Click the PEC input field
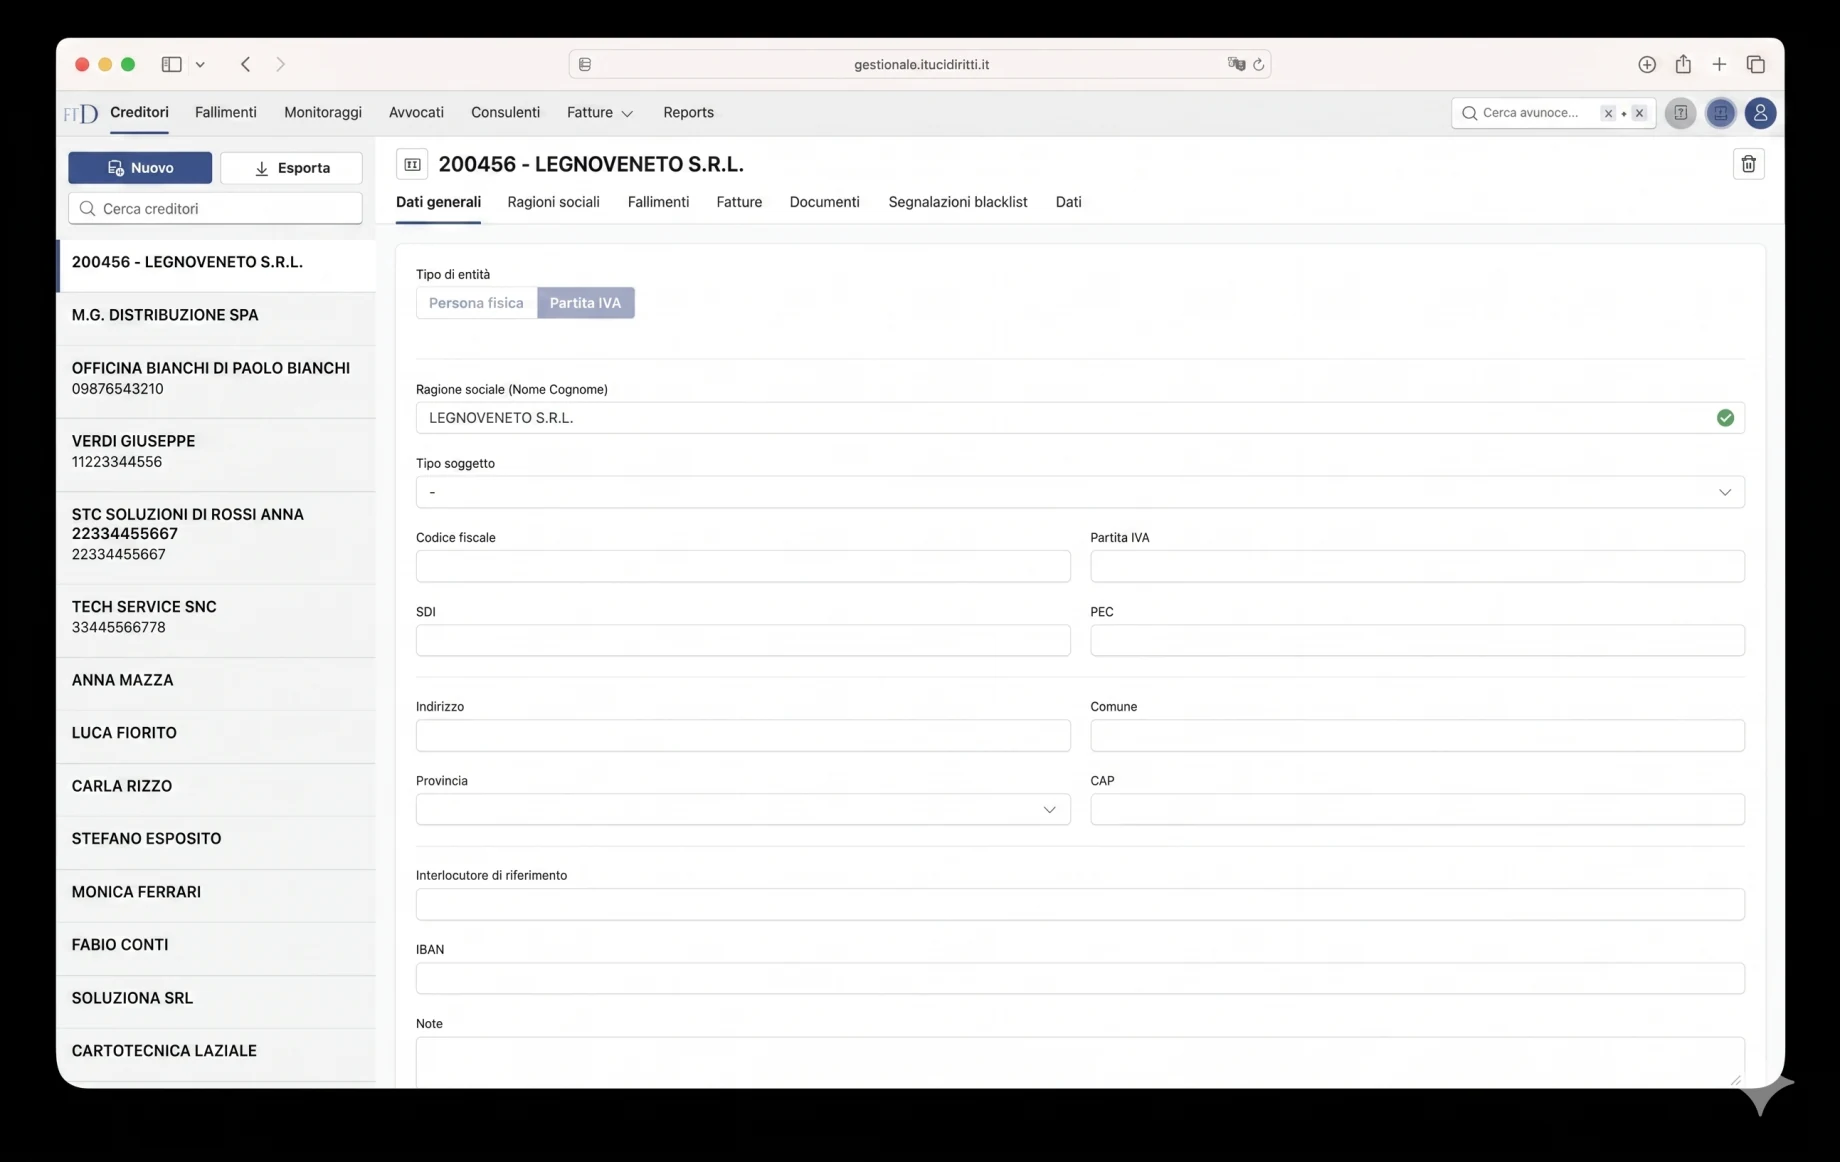This screenshot has width=1840, height=1162. pos(1417,640)
